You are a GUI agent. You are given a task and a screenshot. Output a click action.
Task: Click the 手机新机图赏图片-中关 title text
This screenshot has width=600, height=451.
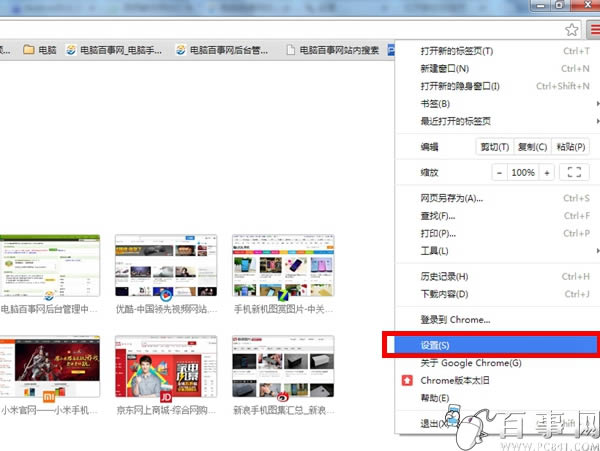point(284,309)
